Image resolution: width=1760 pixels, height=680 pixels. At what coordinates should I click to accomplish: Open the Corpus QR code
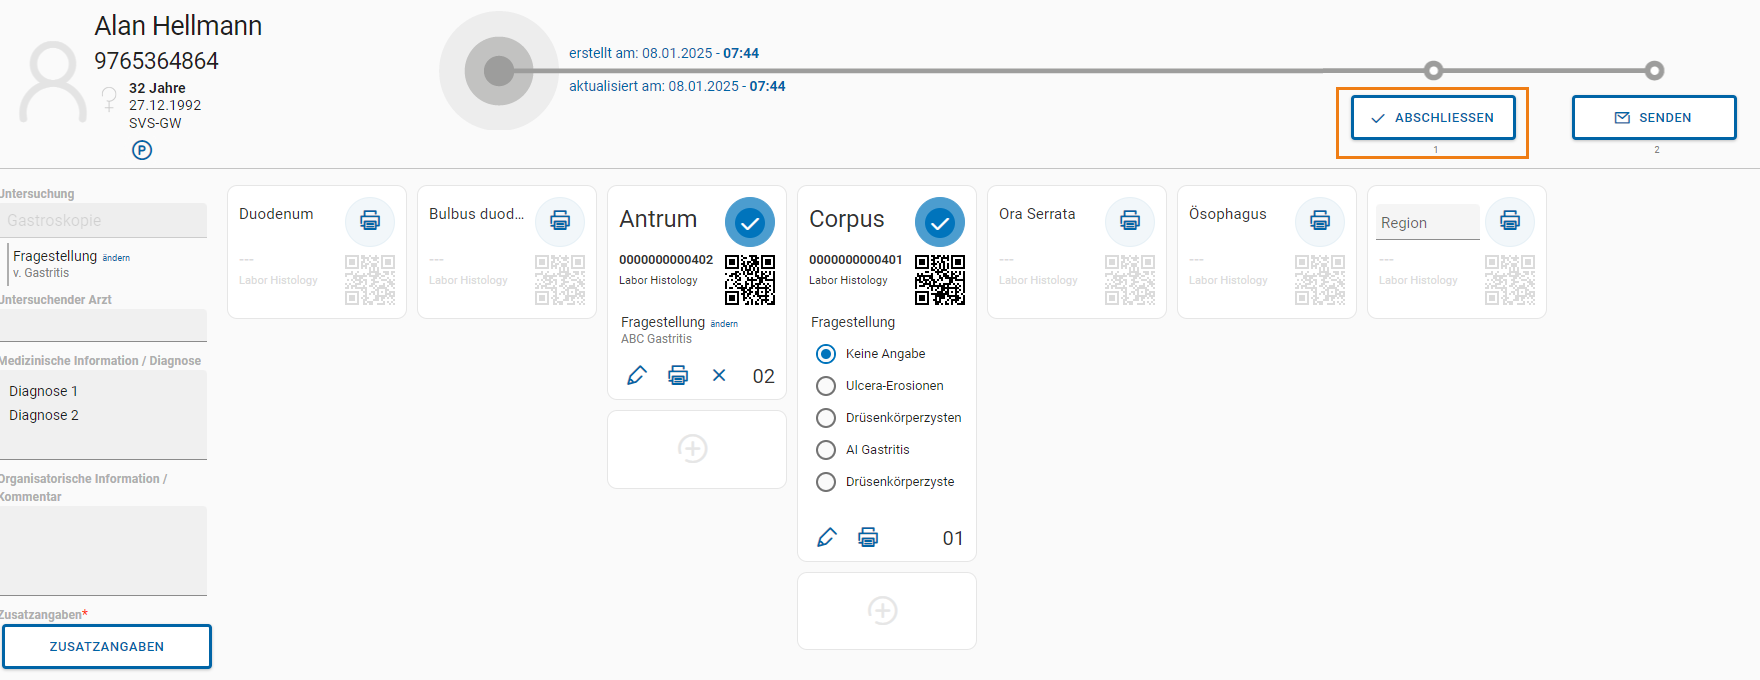coord(940,280)
